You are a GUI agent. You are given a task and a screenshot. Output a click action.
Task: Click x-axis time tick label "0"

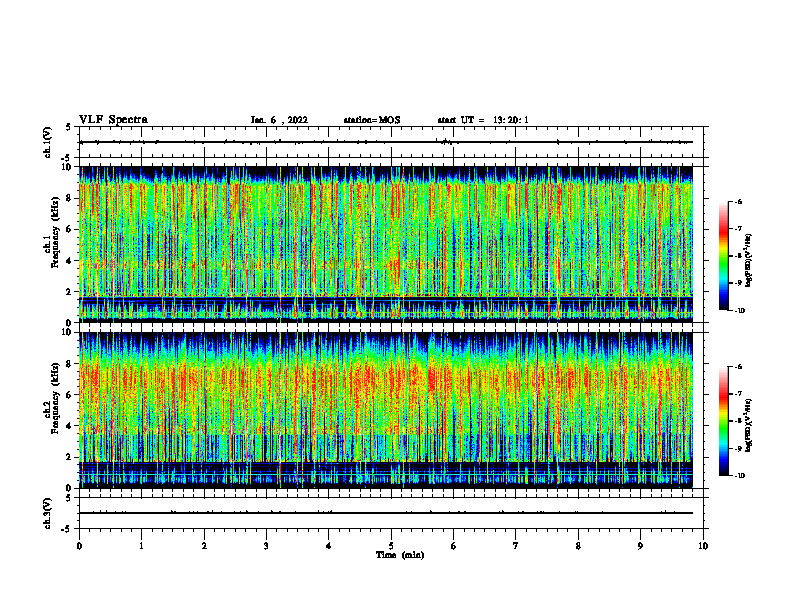click(79, 546)
